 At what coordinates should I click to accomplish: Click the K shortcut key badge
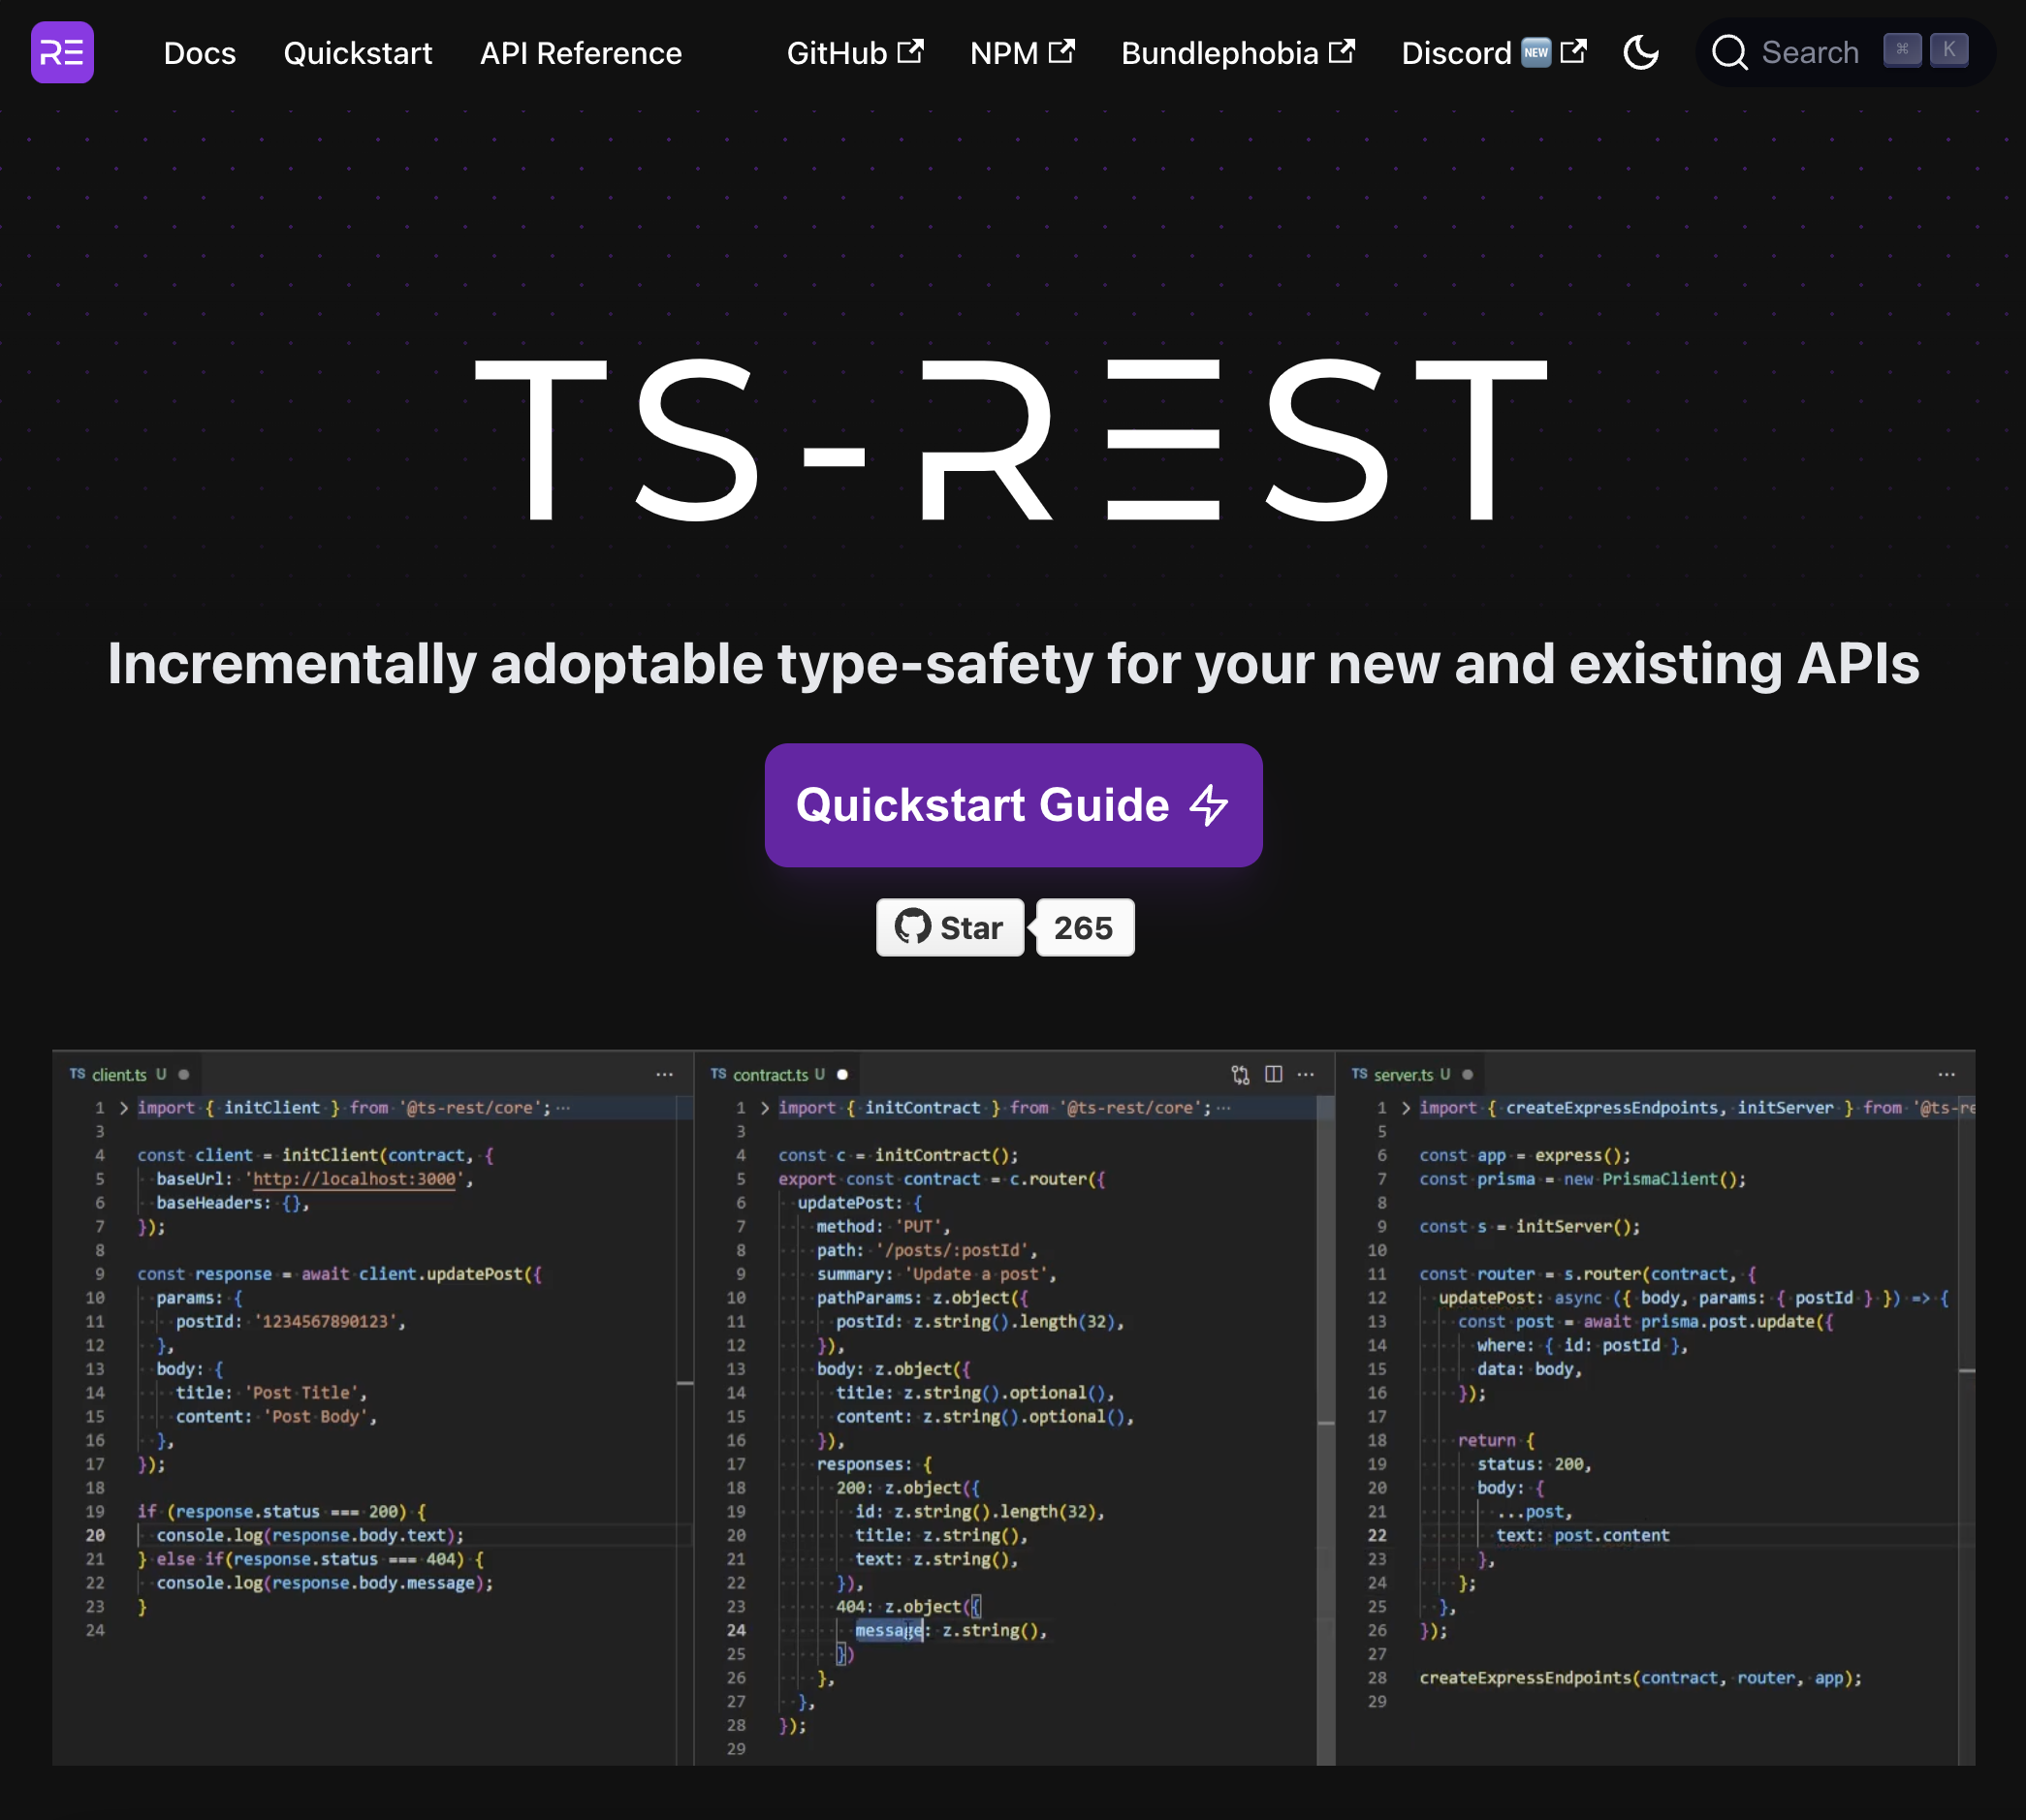(x=1949, y=50)
